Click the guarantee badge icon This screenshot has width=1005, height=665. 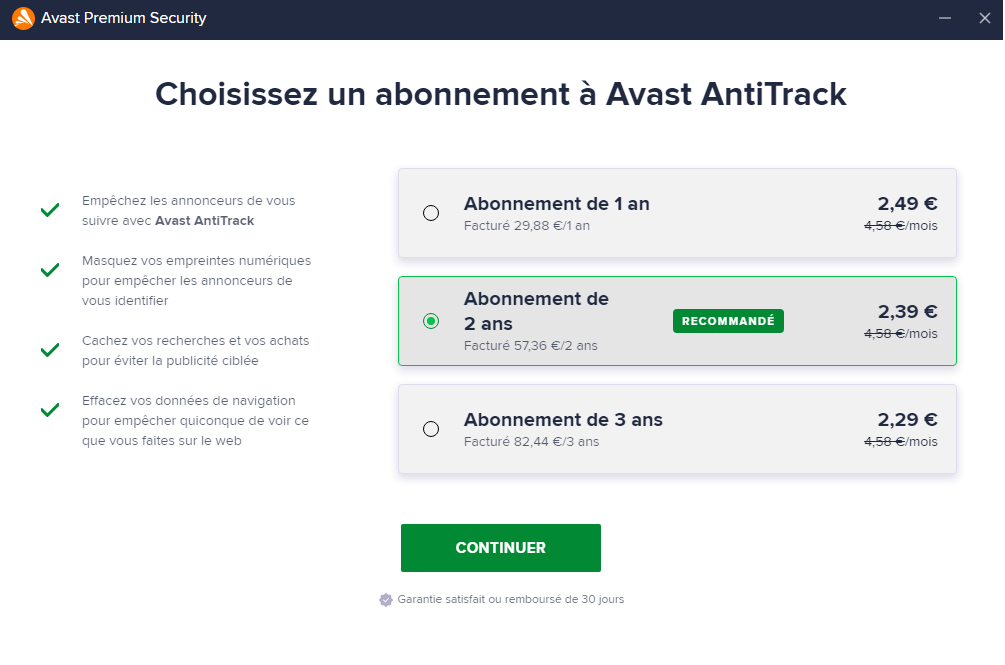pos(386,600)
